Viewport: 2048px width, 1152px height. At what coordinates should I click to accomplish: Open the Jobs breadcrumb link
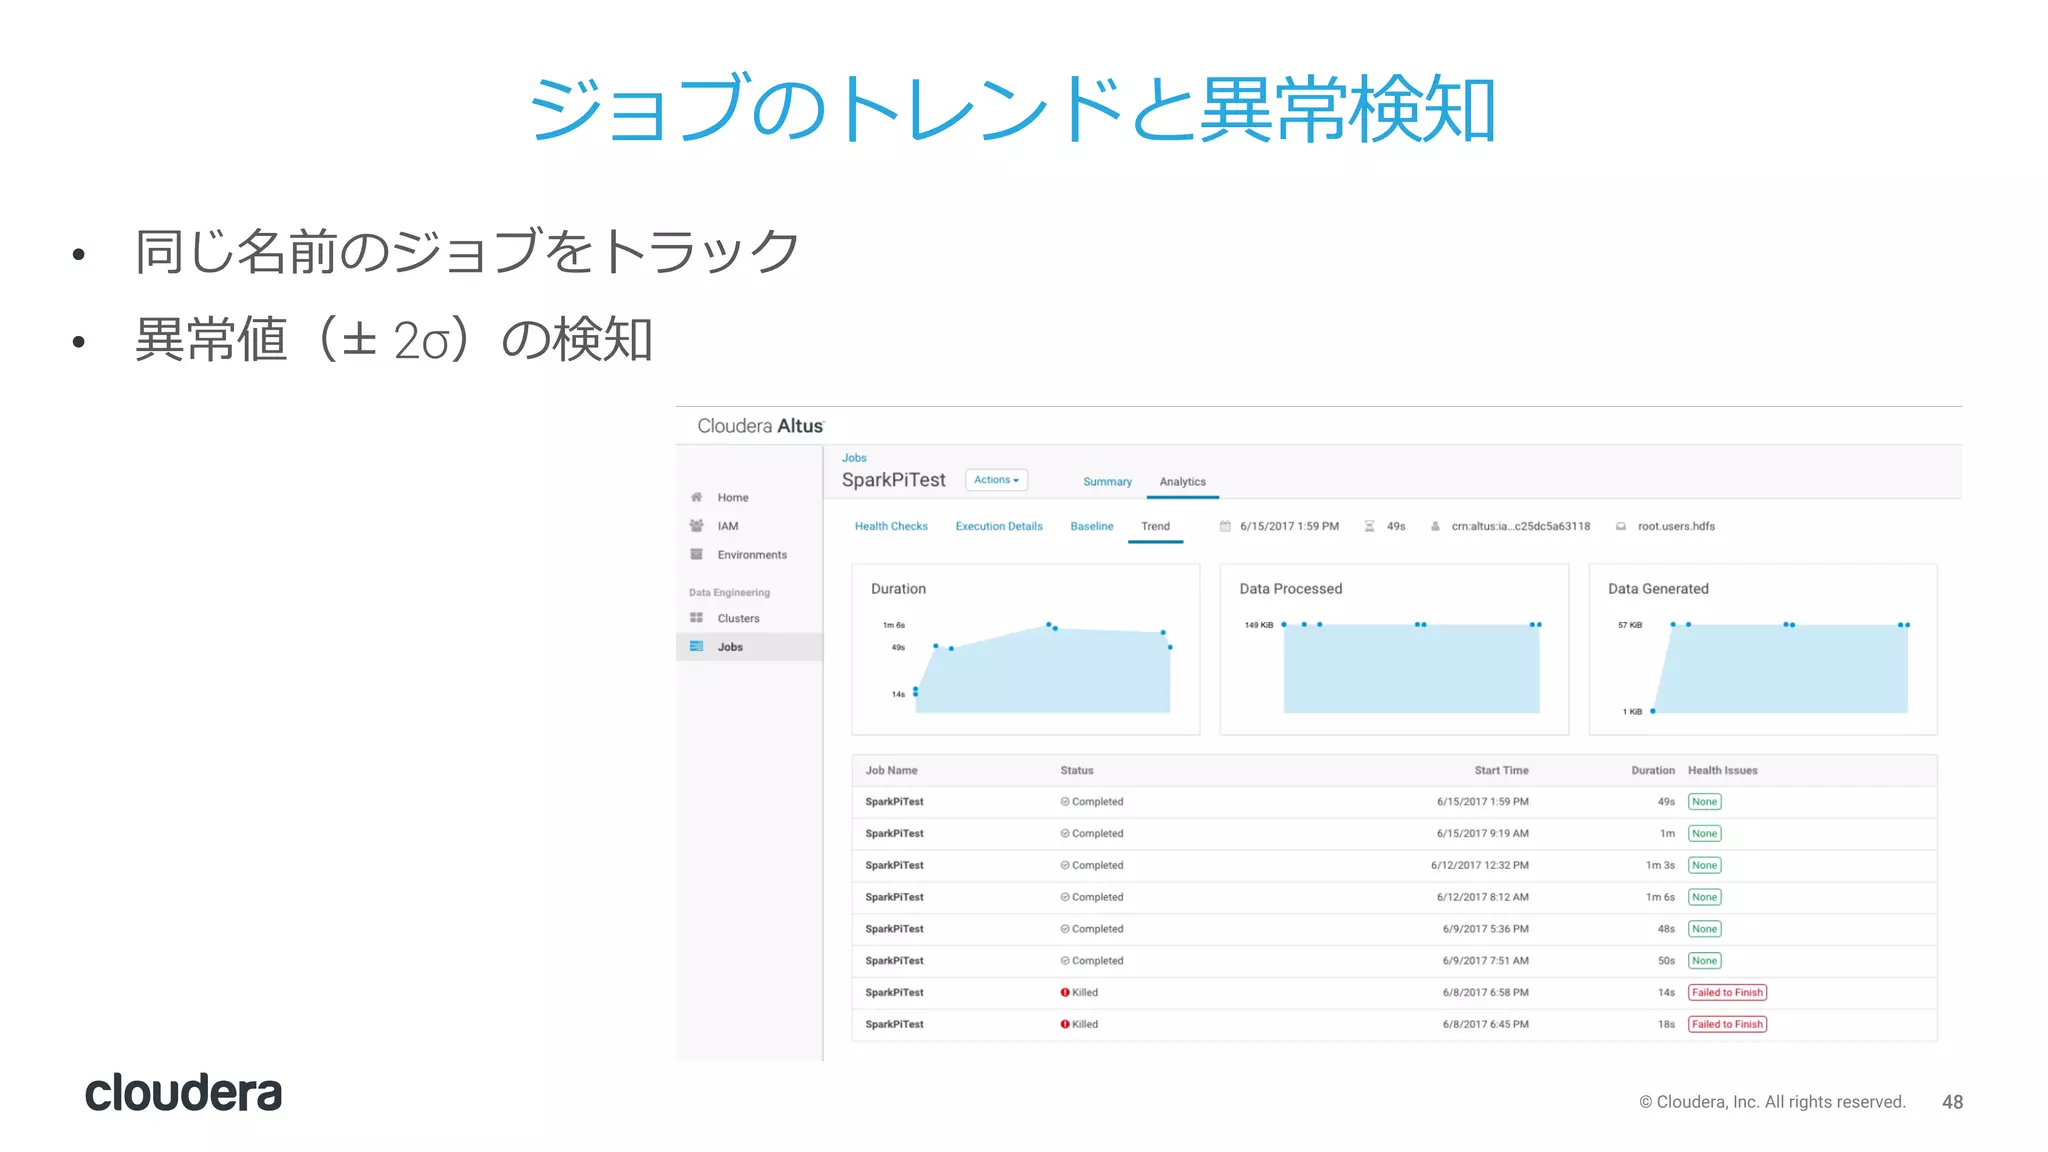[854, 458]
